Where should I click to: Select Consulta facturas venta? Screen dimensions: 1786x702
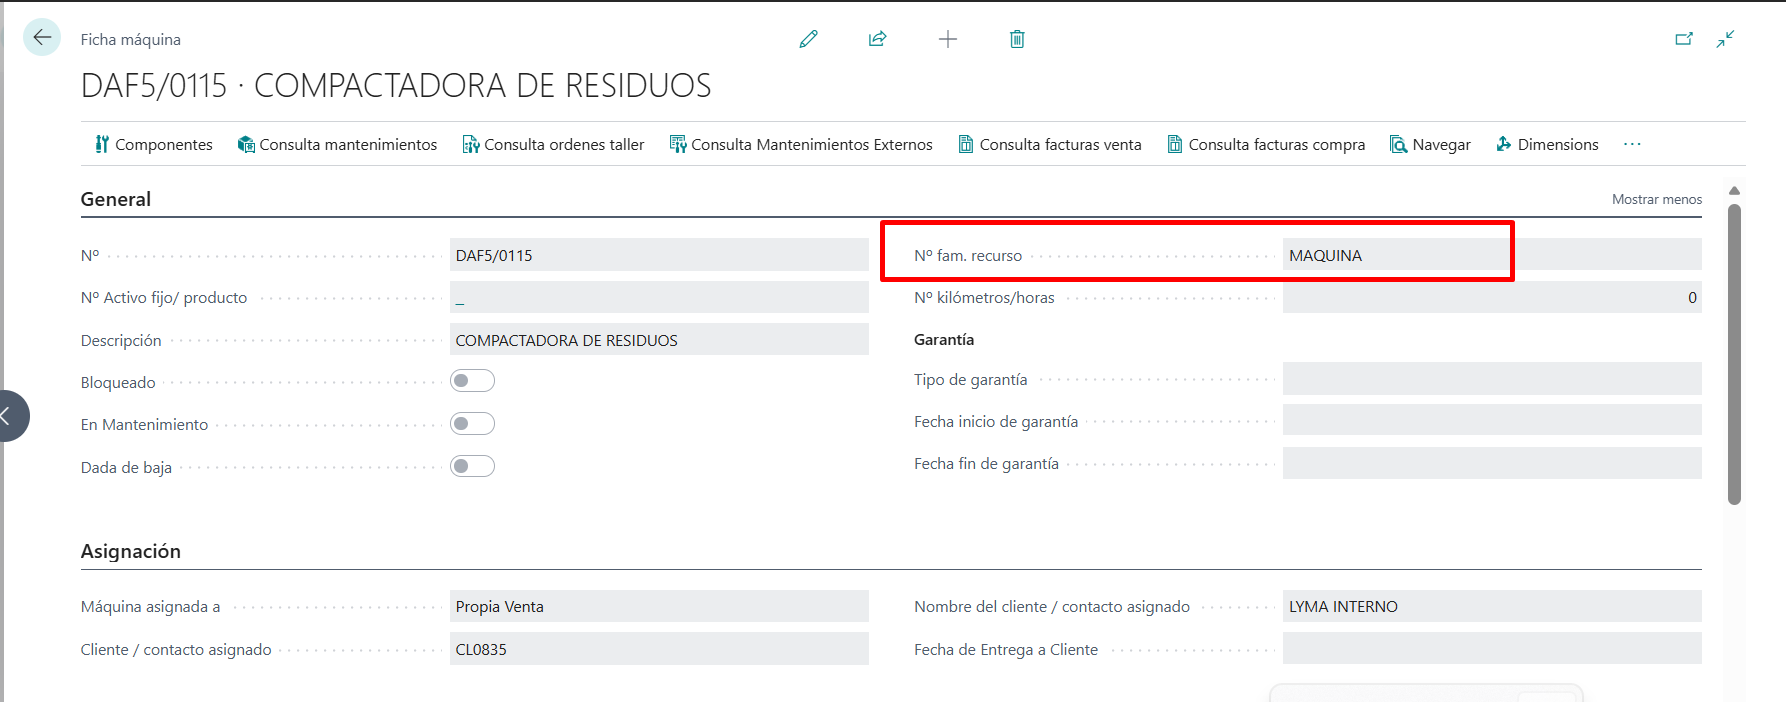point(1050,144)
